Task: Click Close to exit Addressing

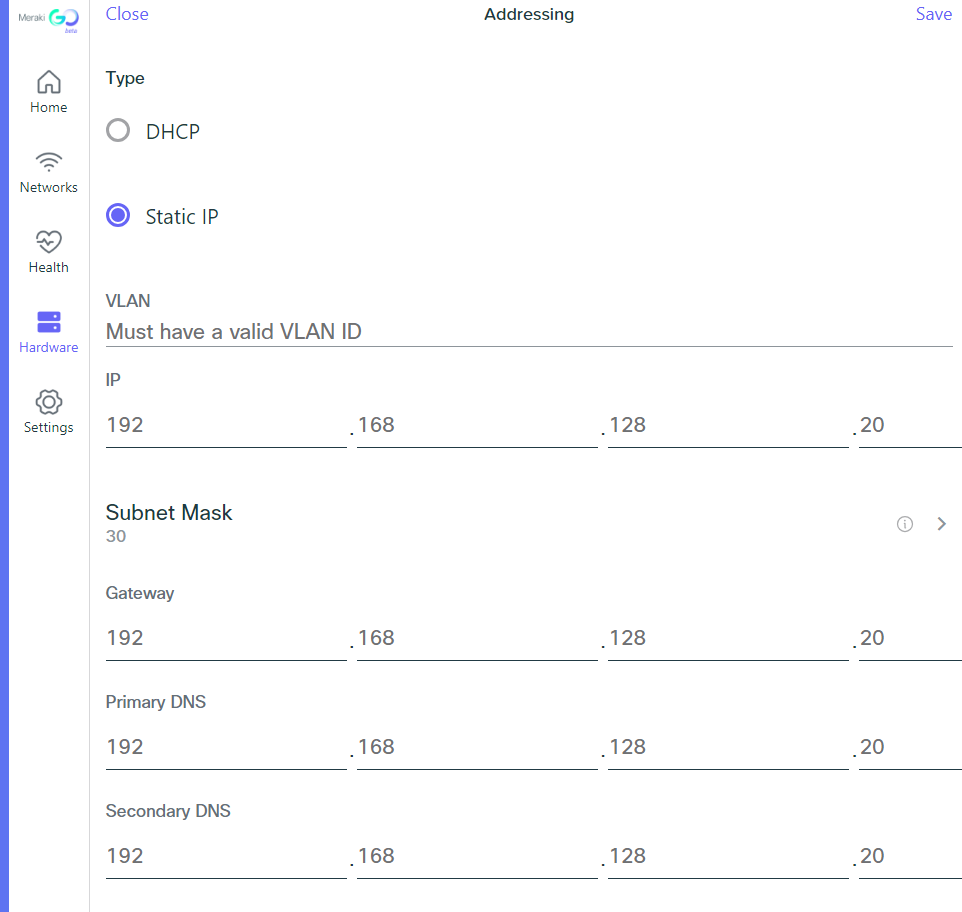Action: click(x=127, y=14)
